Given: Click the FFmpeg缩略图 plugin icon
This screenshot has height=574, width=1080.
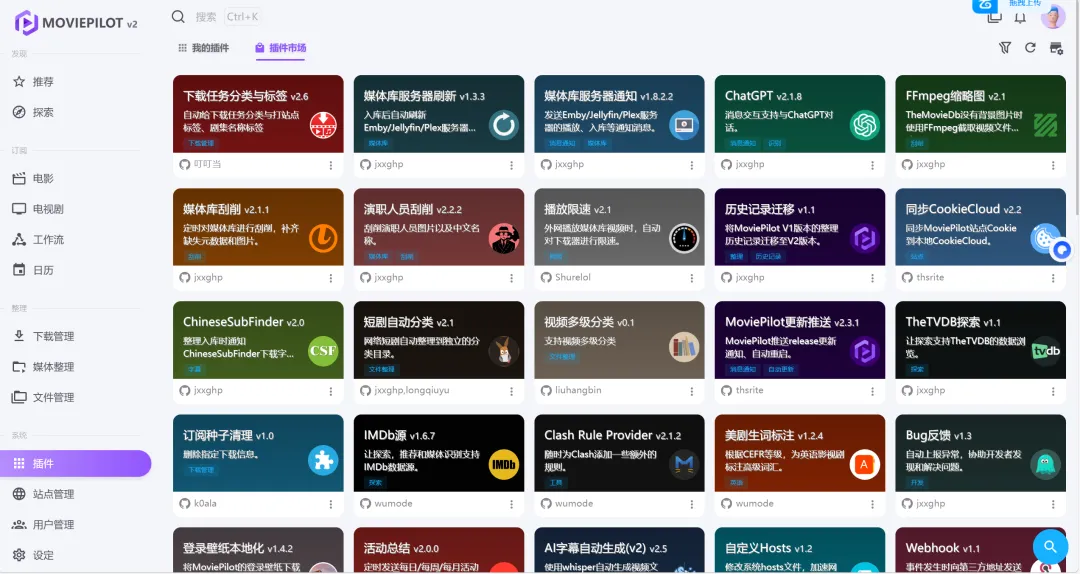Looking at the screenshot, I should (1046, 125).
